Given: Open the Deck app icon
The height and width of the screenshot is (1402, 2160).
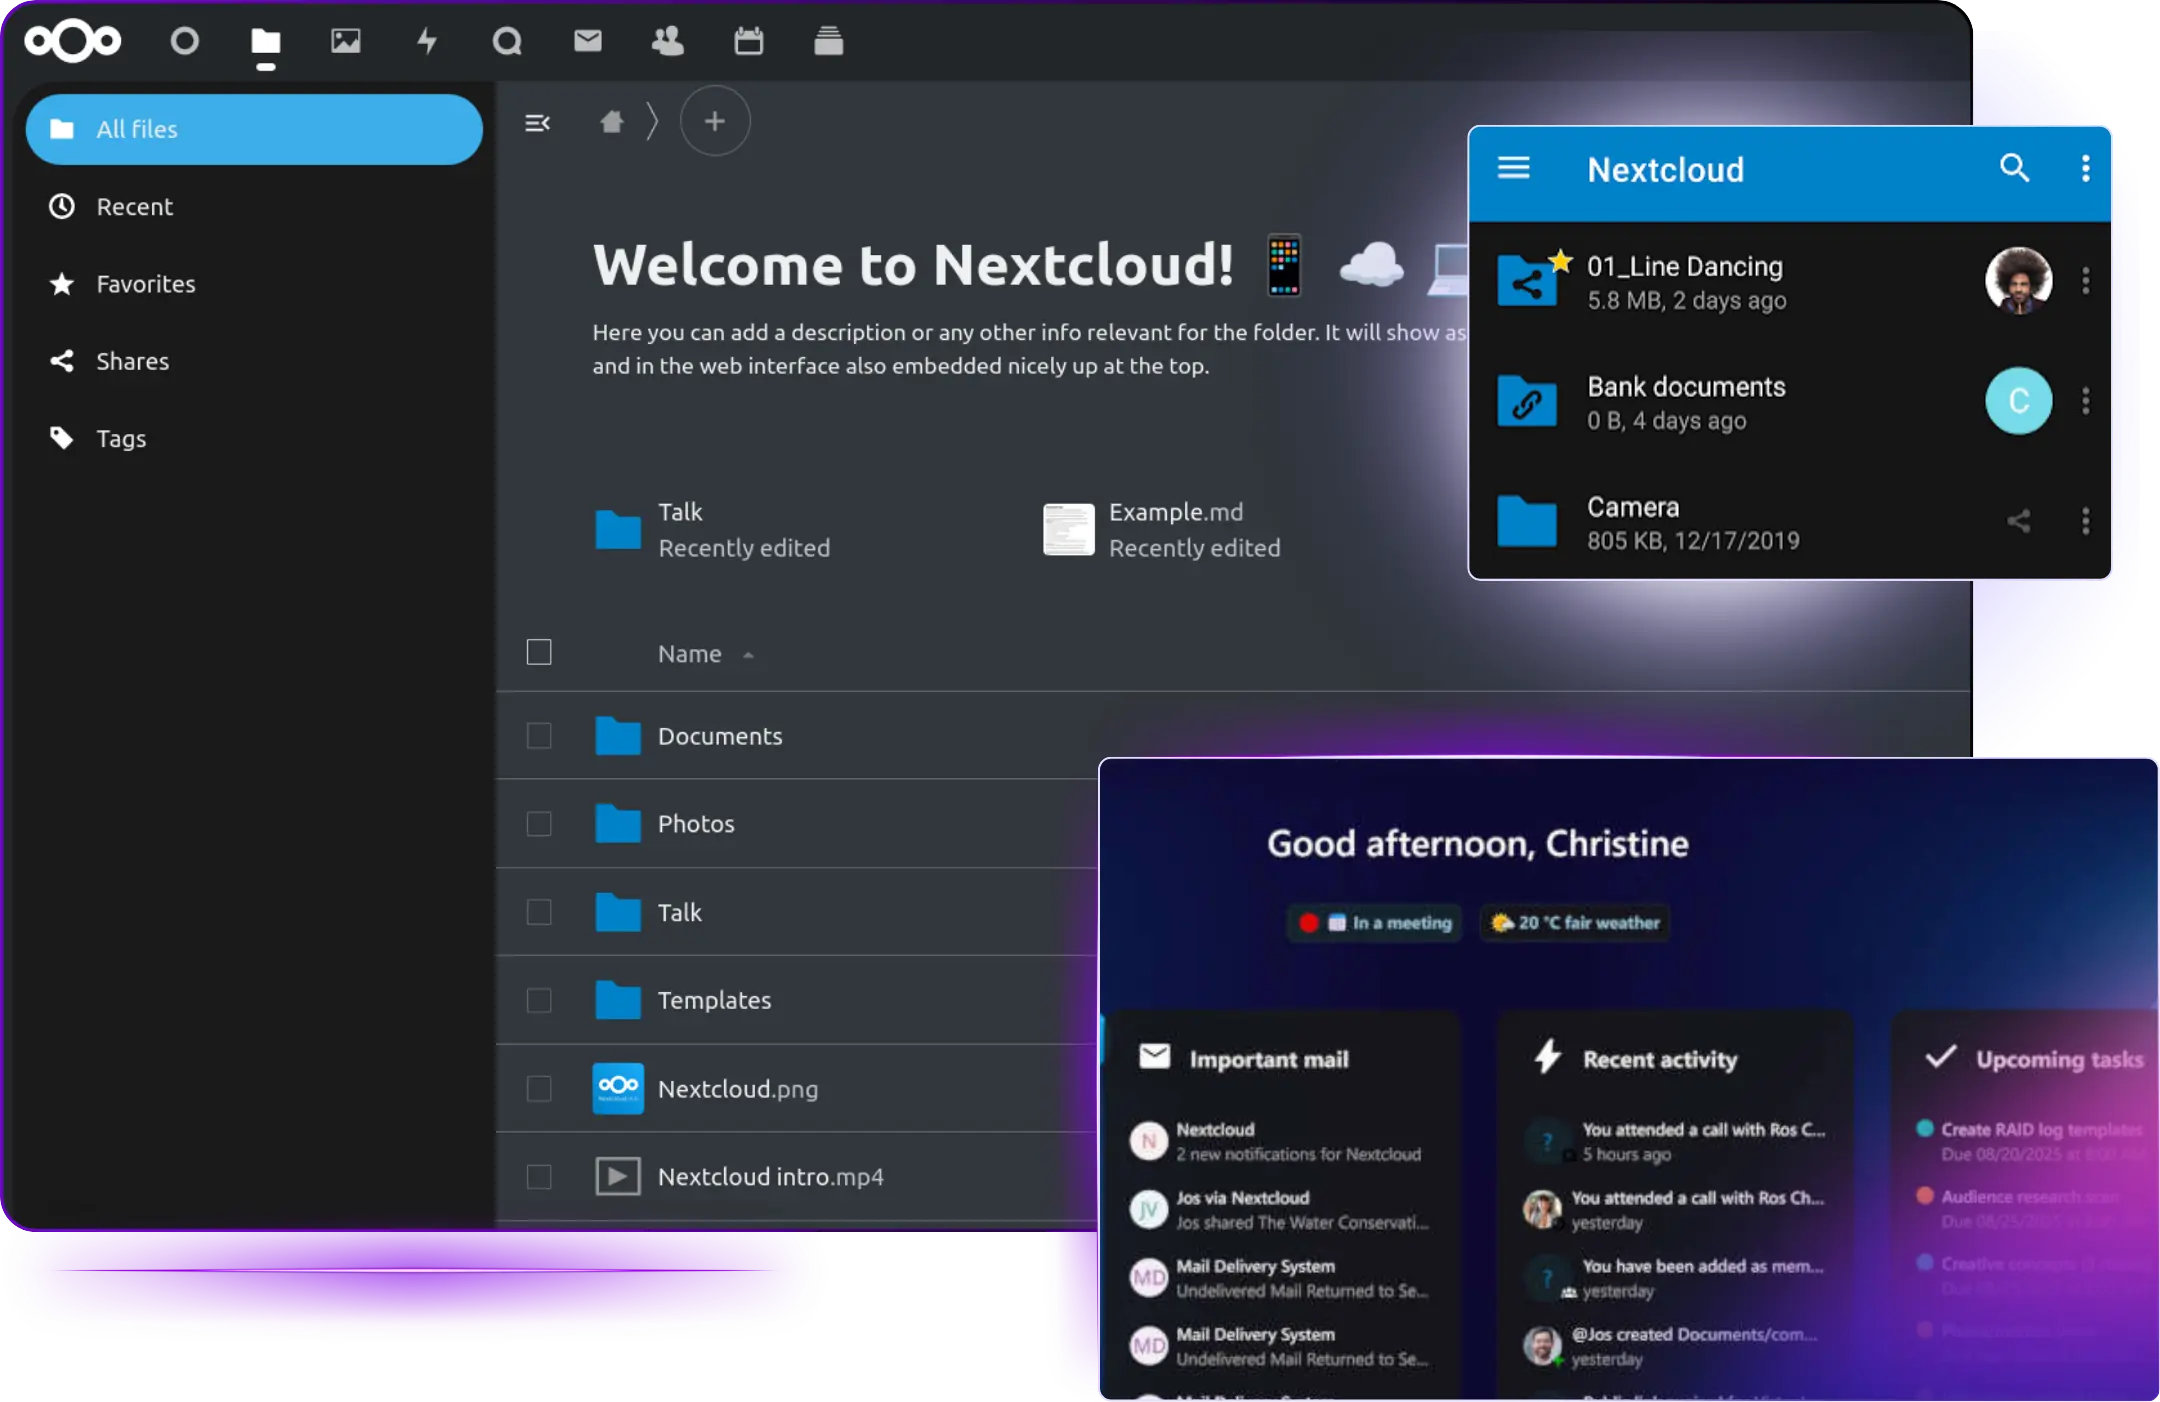Looking at the screenshot, I should [x=829, y=41].
